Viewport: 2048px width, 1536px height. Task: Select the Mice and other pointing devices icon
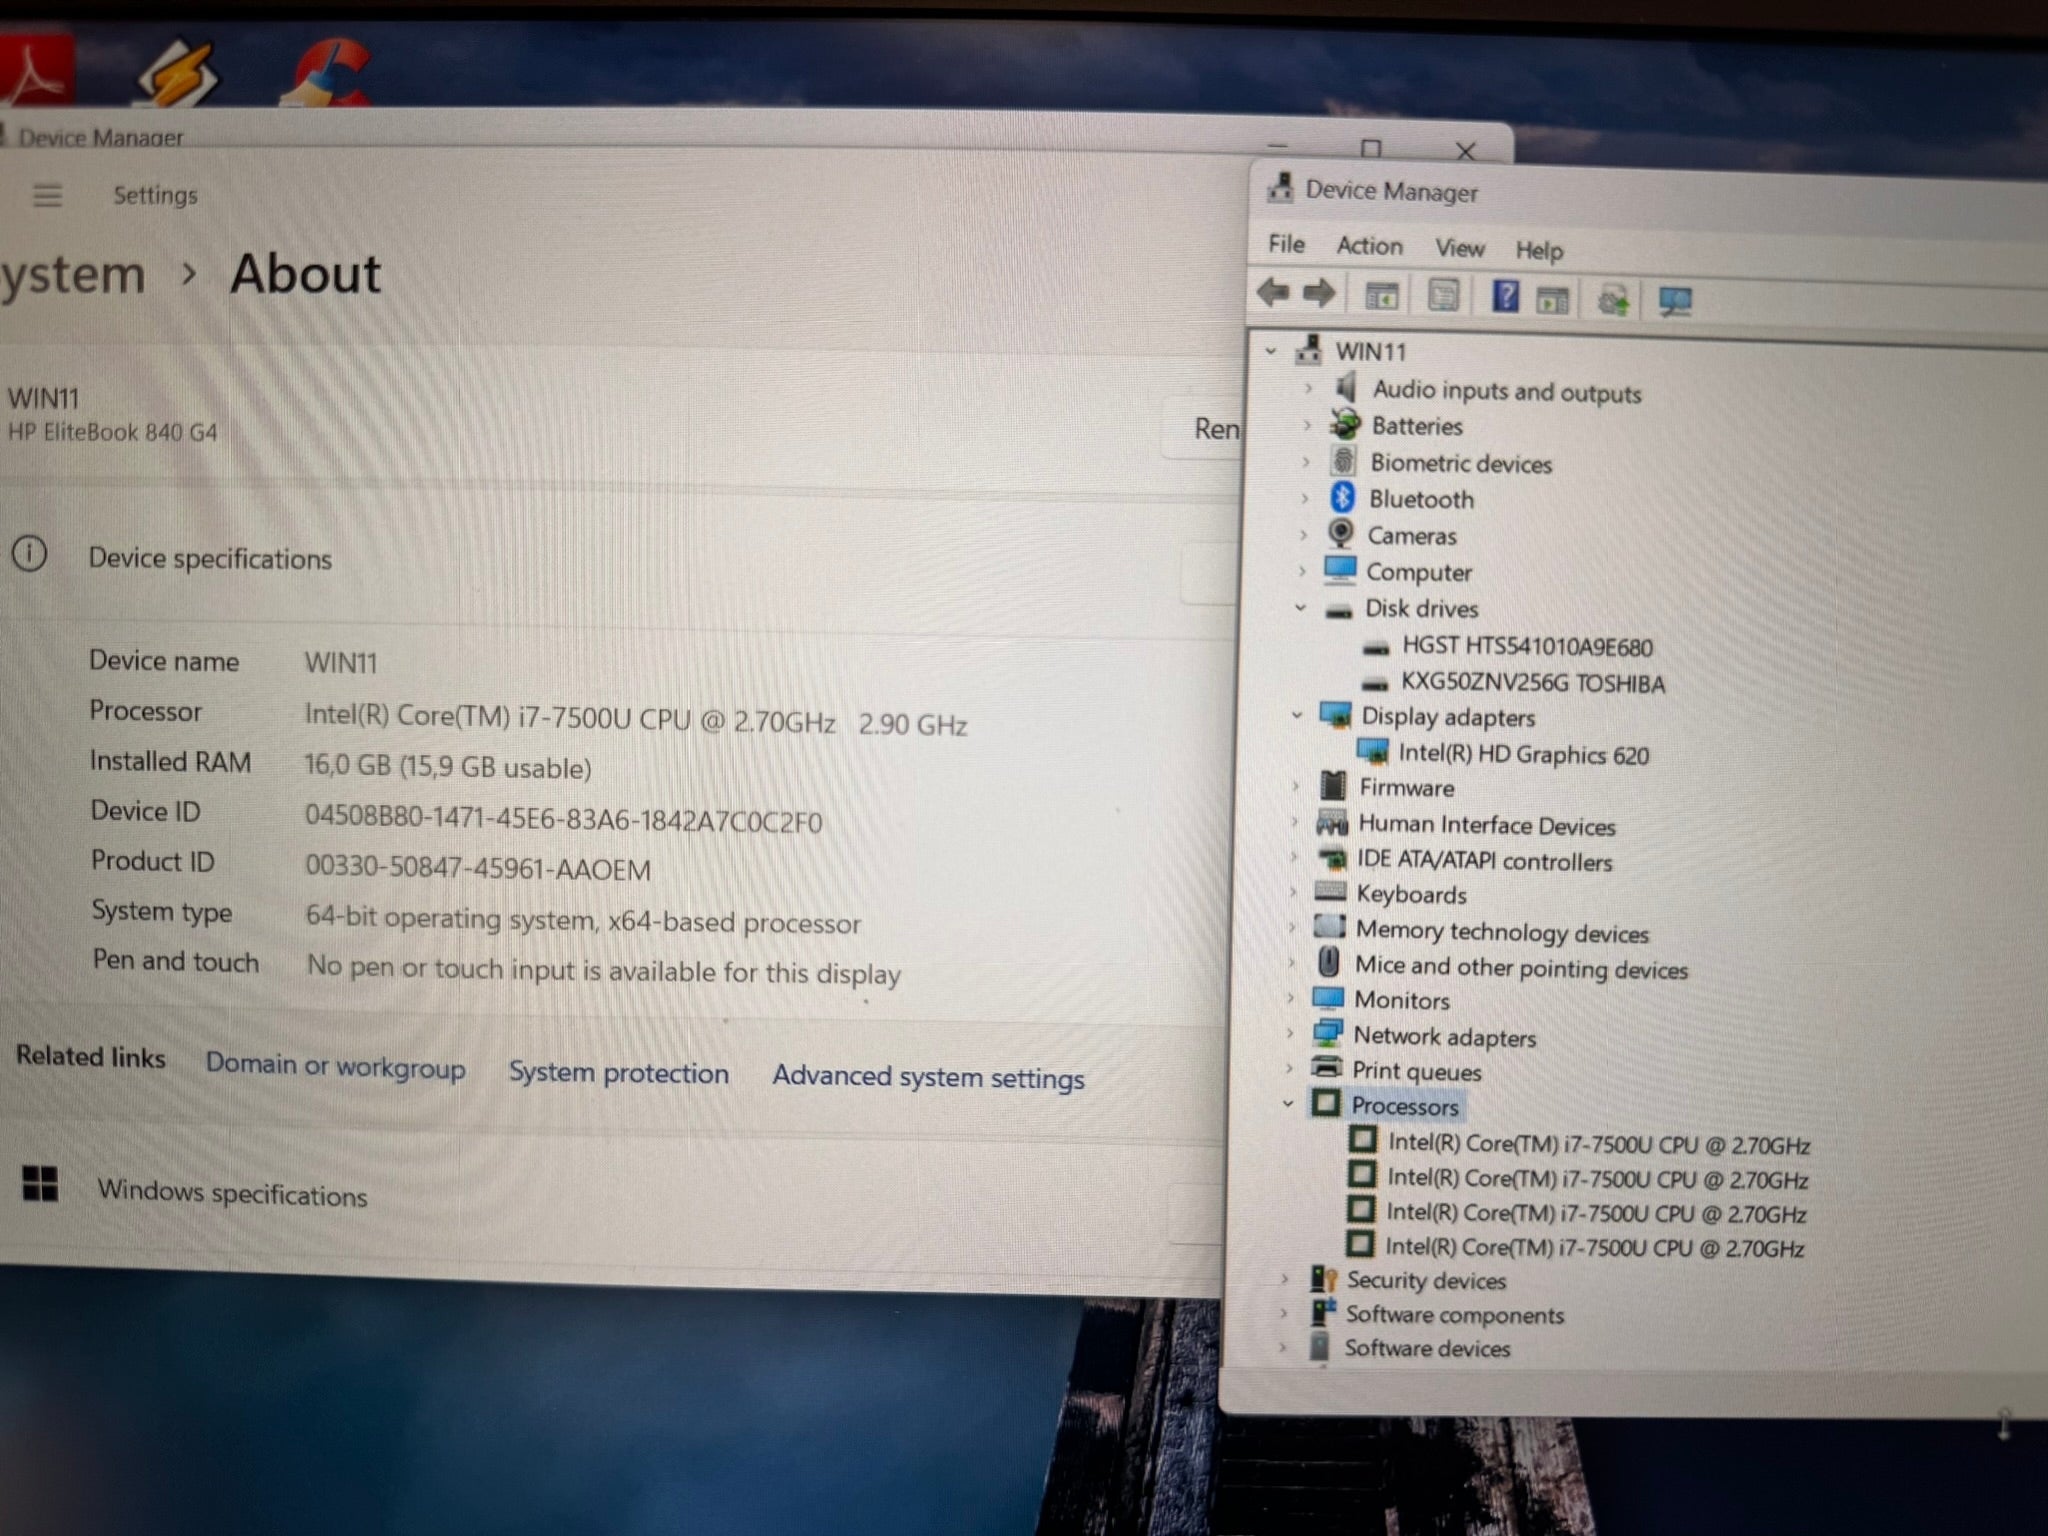point(1328,963)
